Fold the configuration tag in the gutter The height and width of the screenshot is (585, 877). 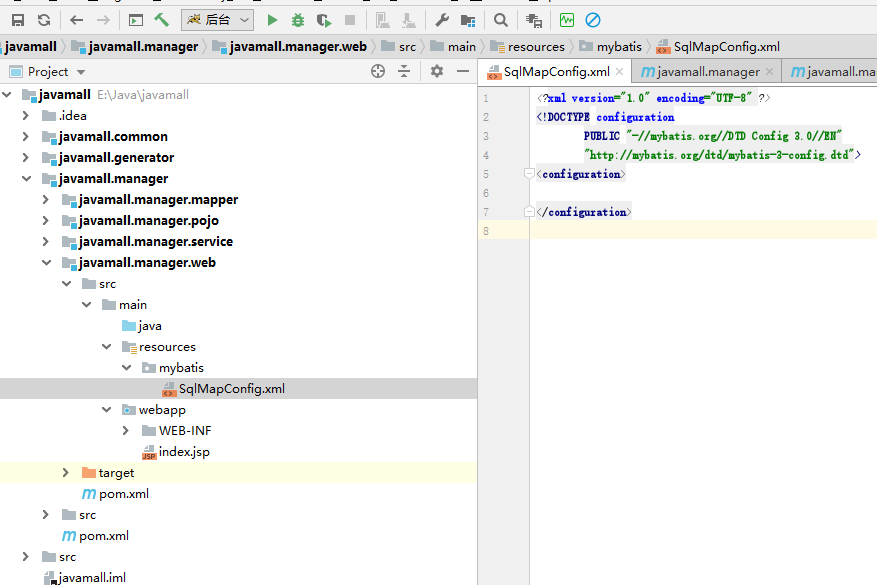click(529, 174)
